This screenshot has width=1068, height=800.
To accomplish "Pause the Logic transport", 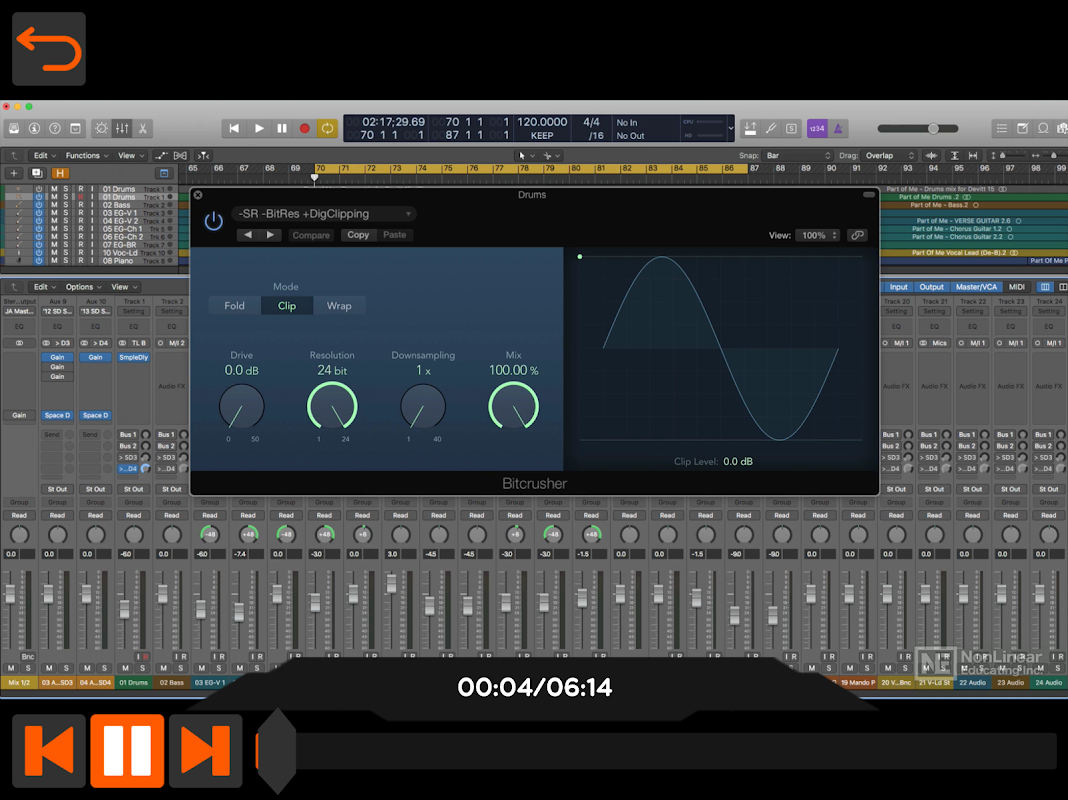I will point(282,128).
